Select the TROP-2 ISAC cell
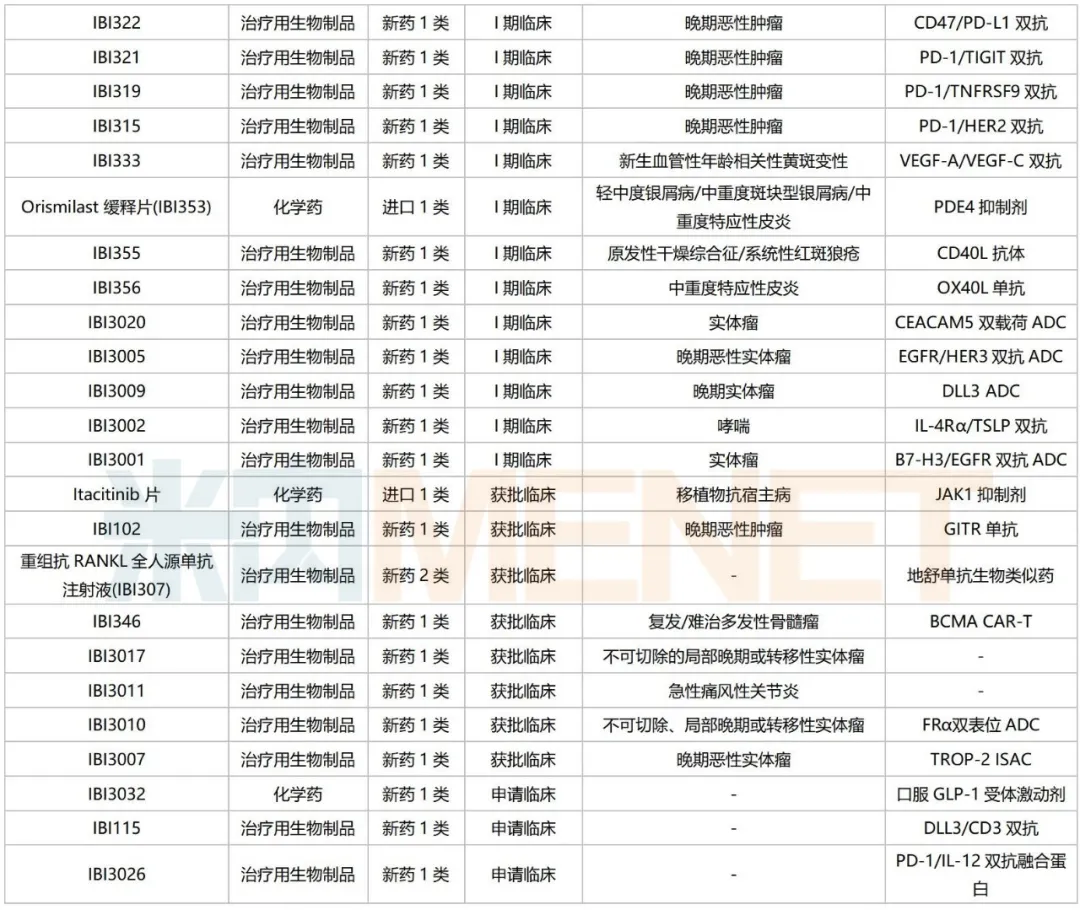 click(980, 760)
